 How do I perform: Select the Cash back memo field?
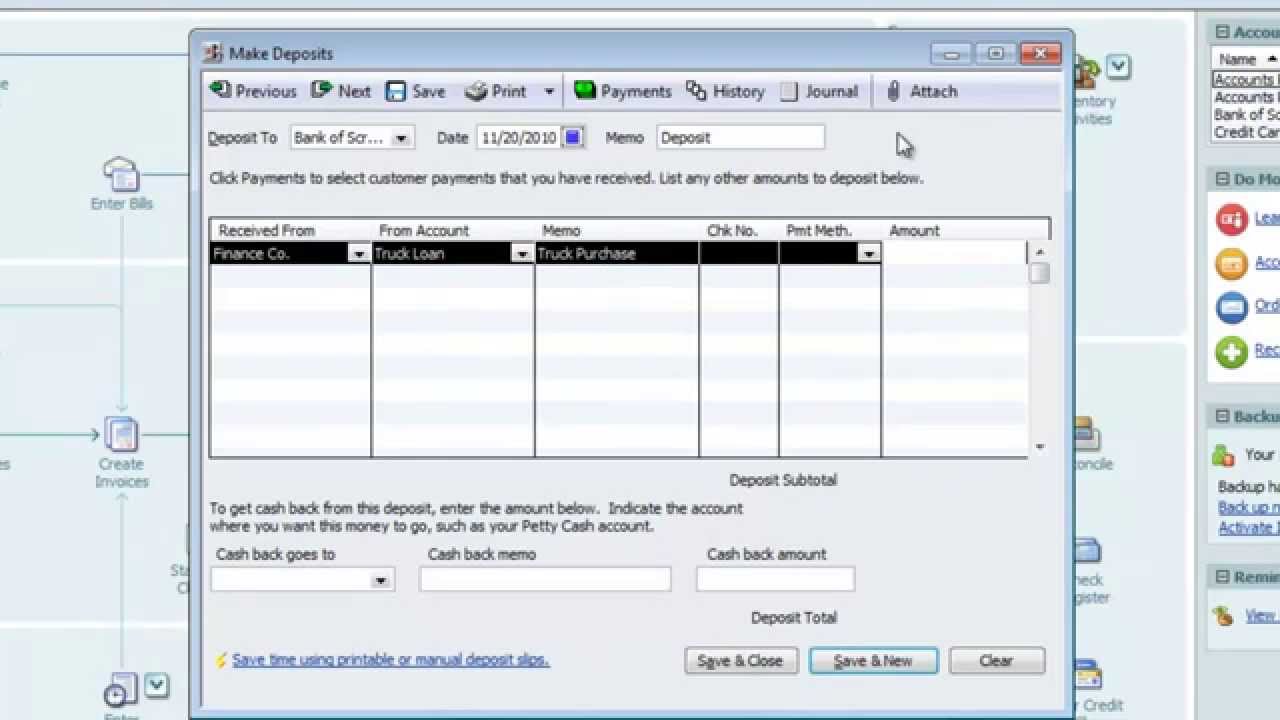545,579
